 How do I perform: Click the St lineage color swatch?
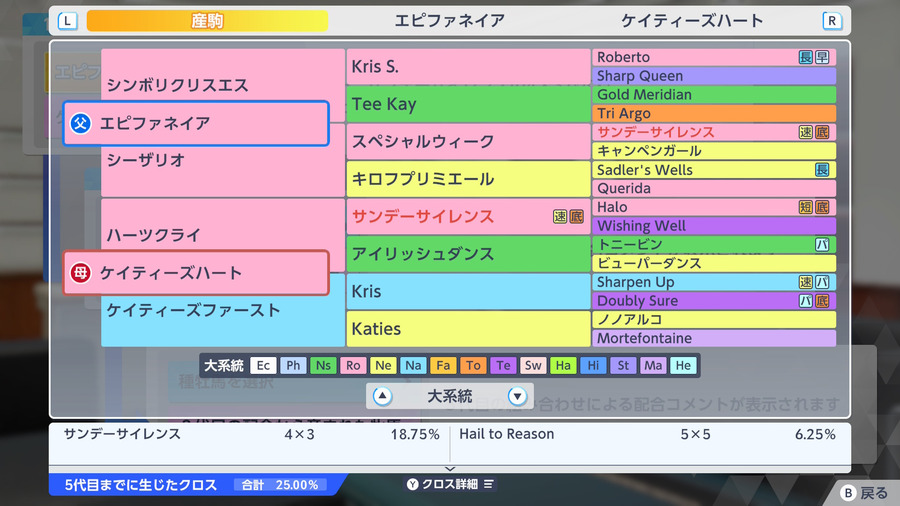[x=623, y=365]
